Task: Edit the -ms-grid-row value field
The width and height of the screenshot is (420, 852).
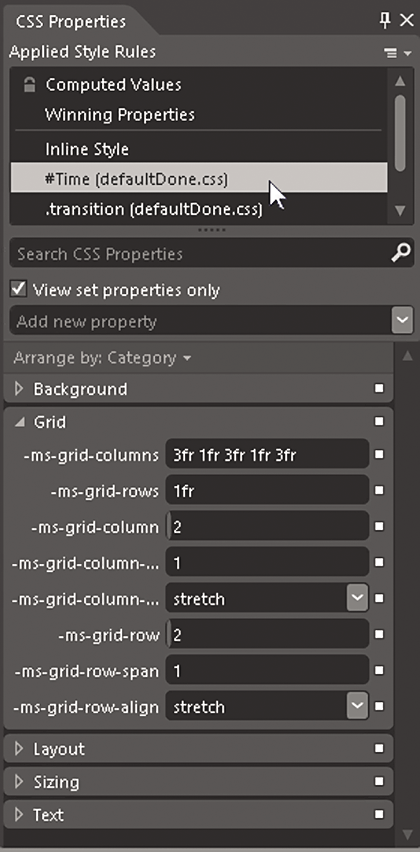Action: pos(267,634)
